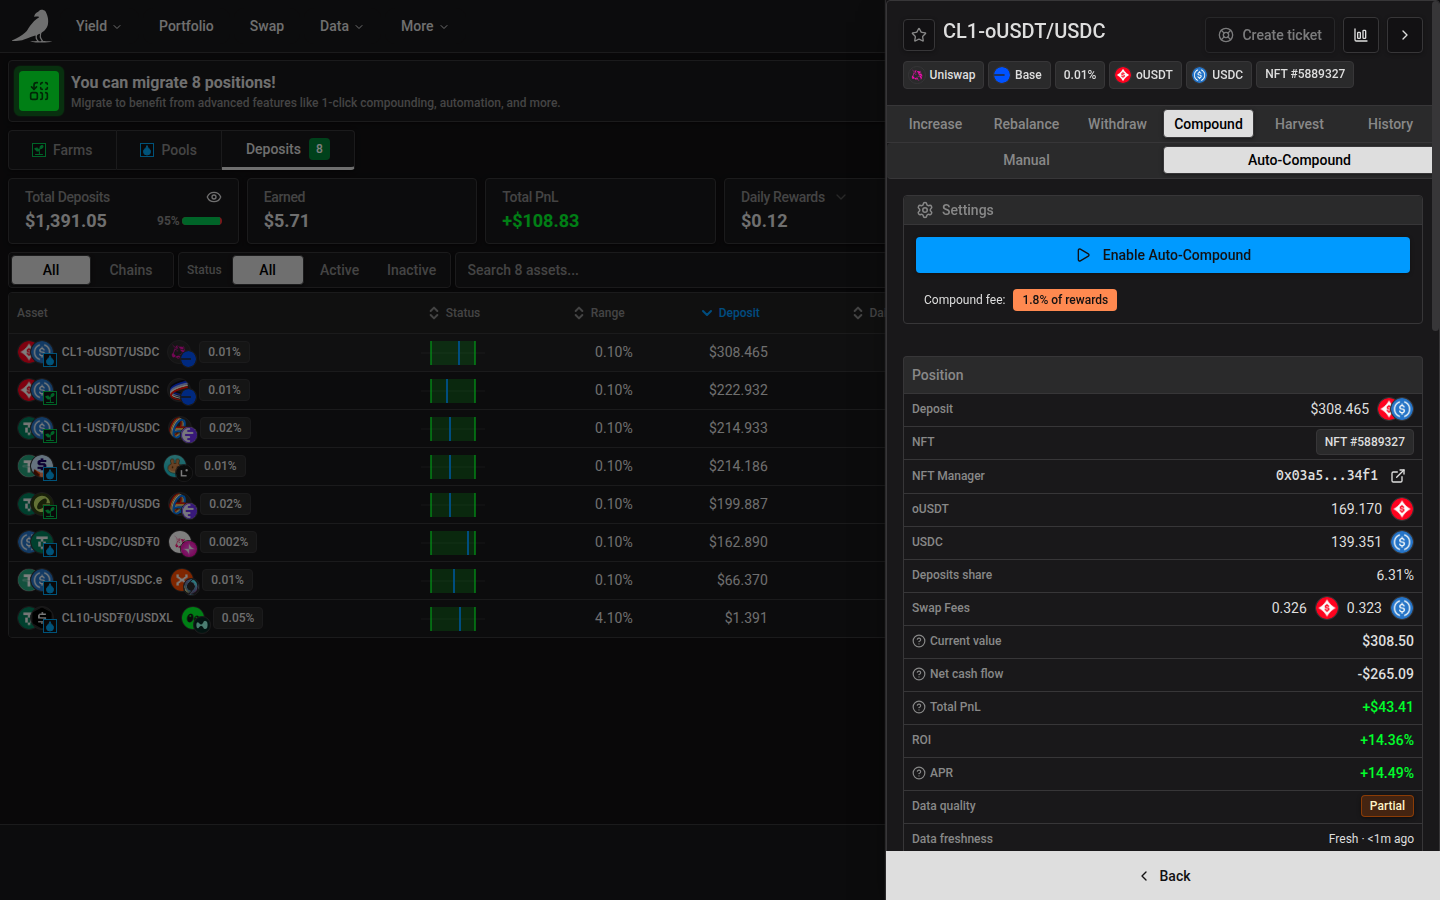Click Deposit row token pair icon
The width and height of the screenshot is (1440, 900).
(x=1395, y=409)
